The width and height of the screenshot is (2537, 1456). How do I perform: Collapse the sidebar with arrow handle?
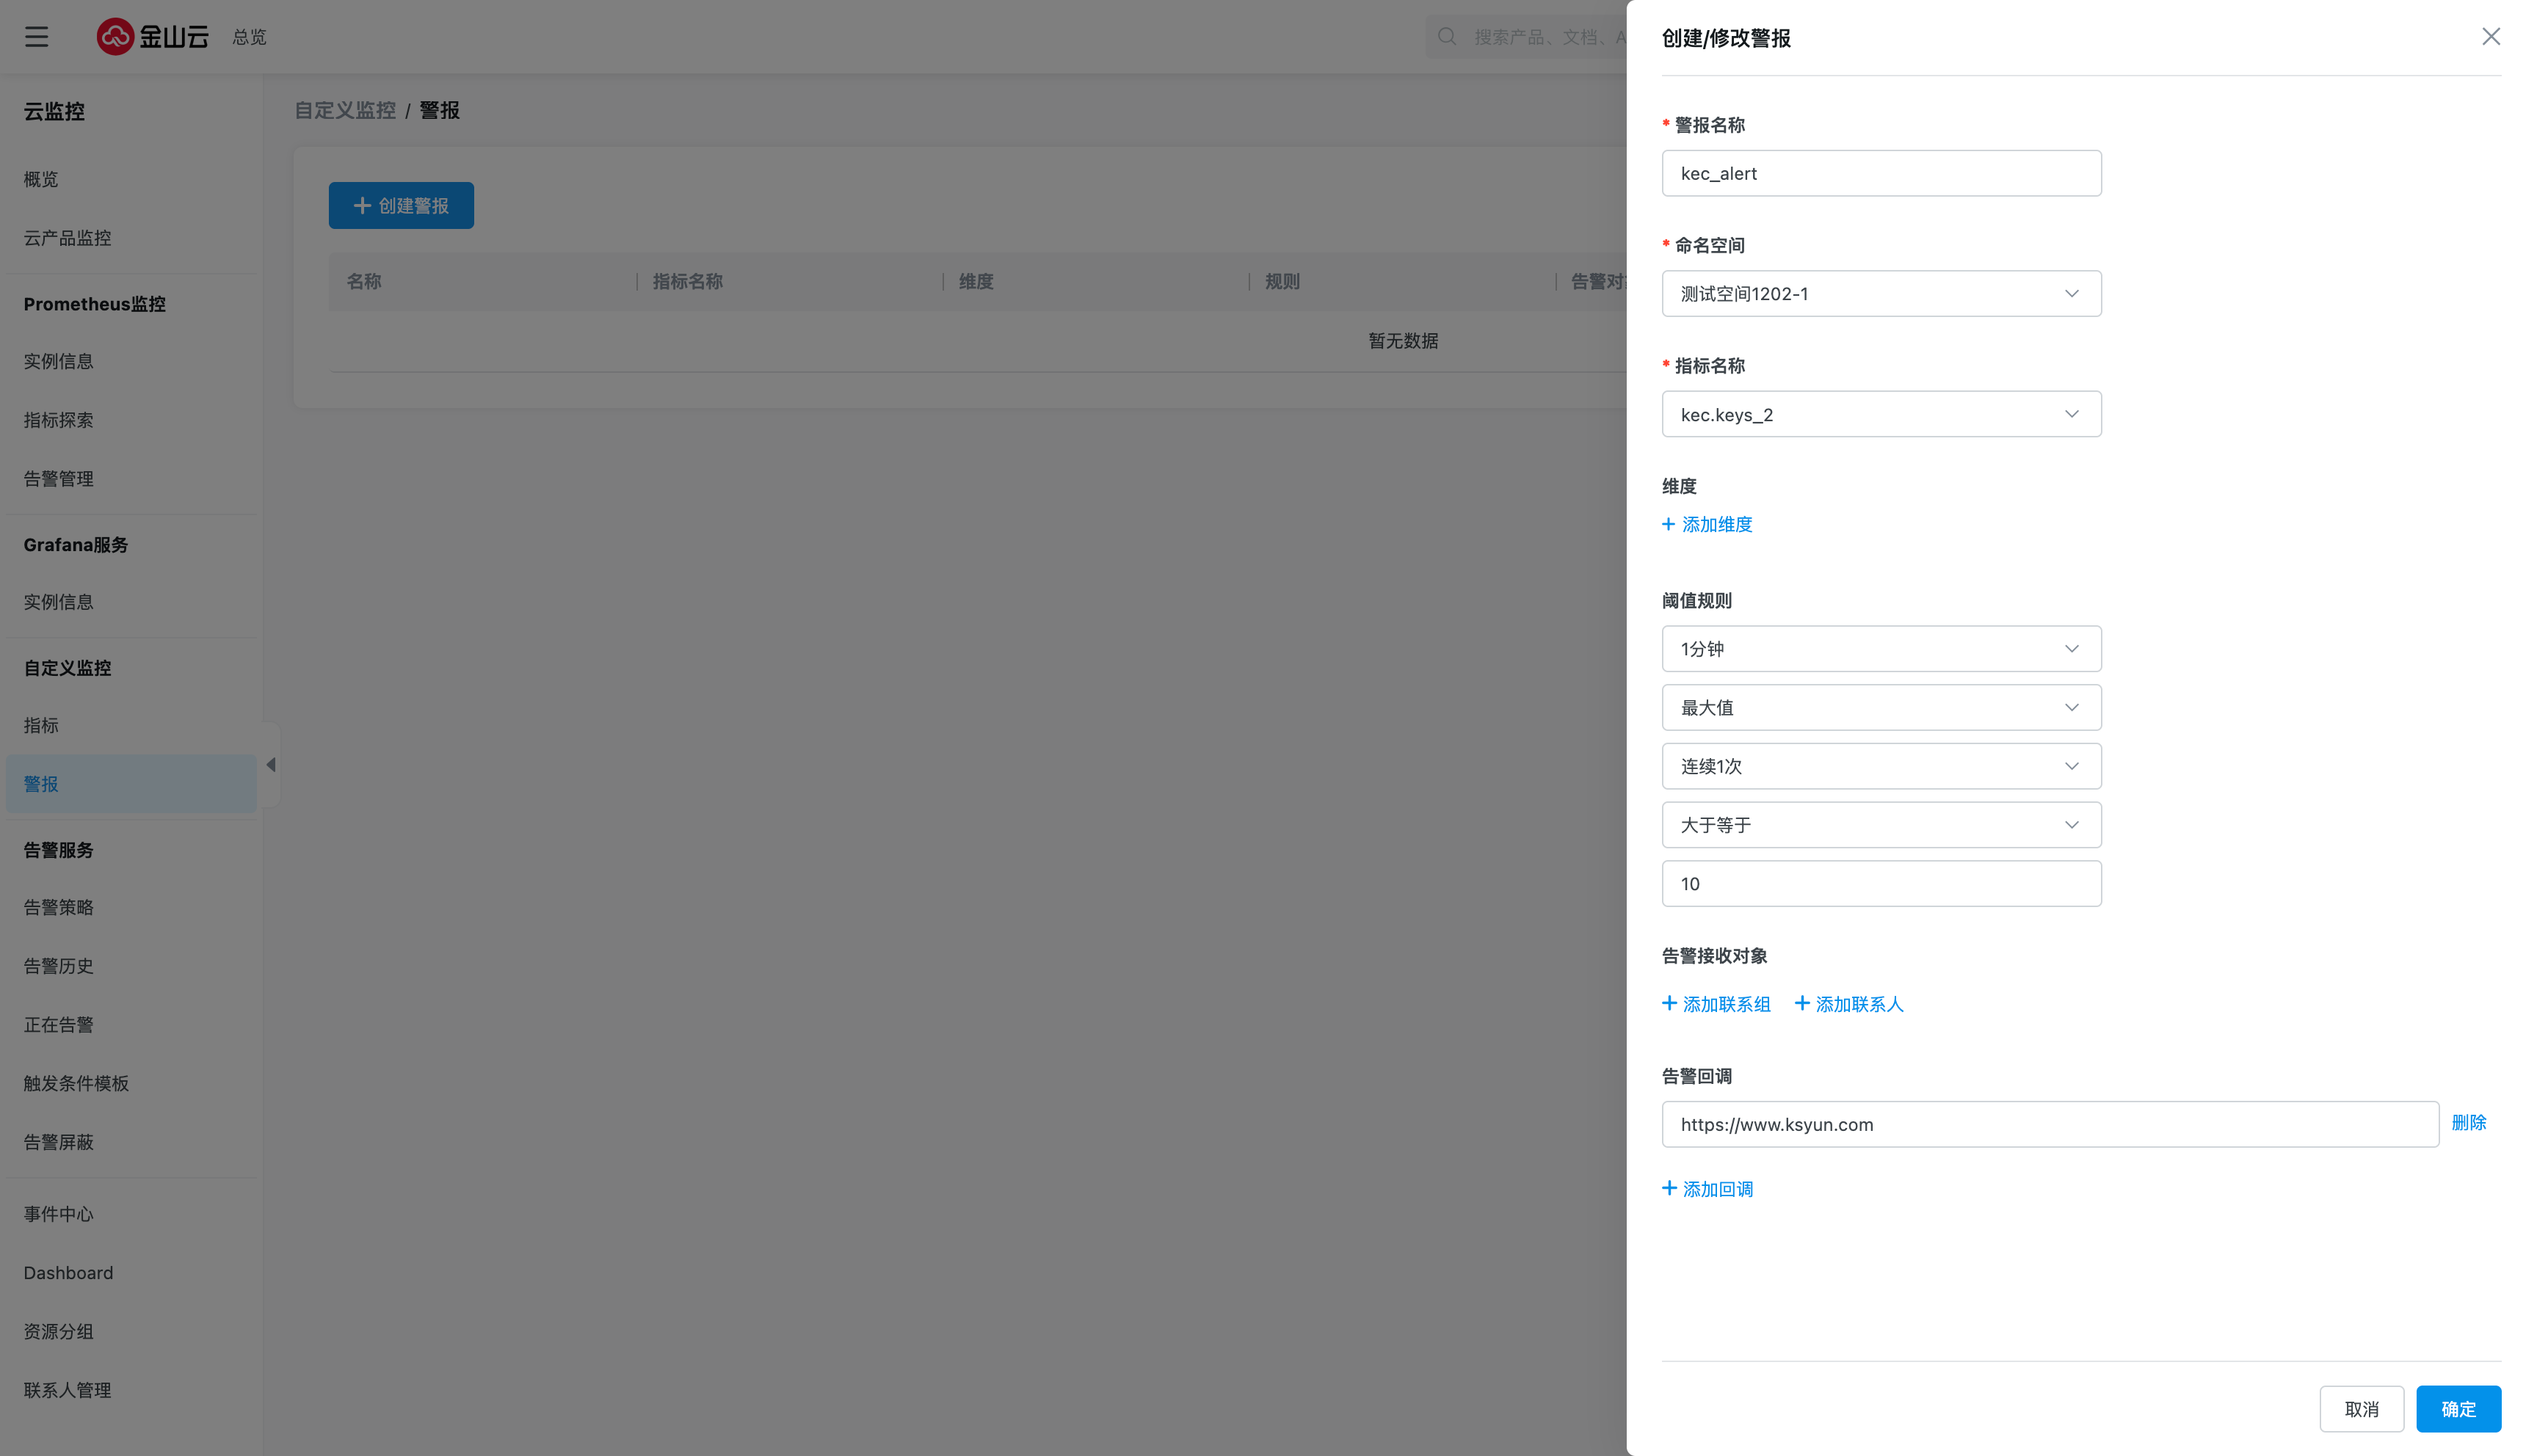pyautogui.click(x=271, y=765)
